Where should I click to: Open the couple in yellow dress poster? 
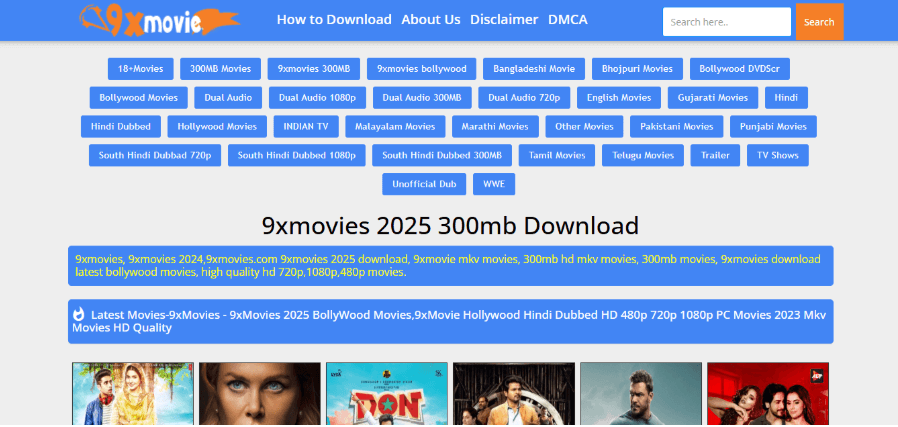click(x=133, y=394)
